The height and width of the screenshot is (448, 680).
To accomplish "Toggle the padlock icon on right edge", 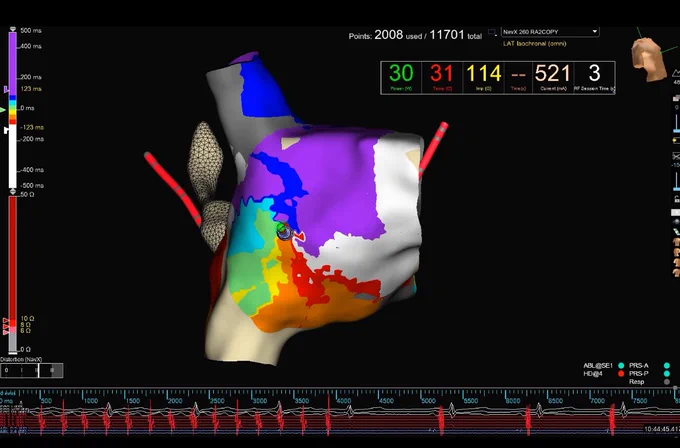I will point(677,199).
